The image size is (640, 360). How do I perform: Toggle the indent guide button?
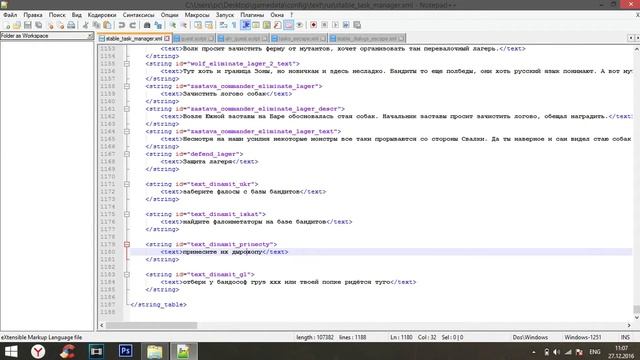[x=245, y=25]
